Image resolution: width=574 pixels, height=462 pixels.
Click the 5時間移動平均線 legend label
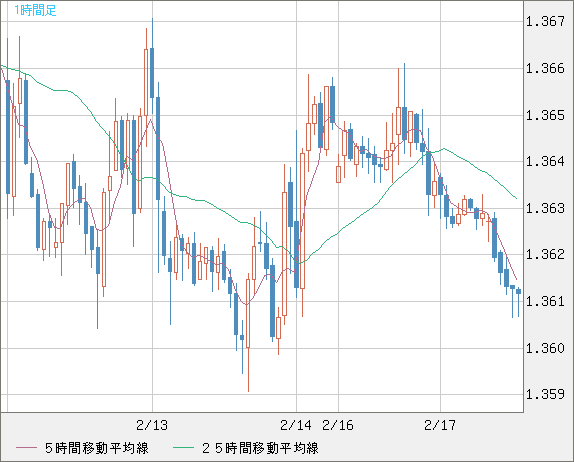[97, 448]
